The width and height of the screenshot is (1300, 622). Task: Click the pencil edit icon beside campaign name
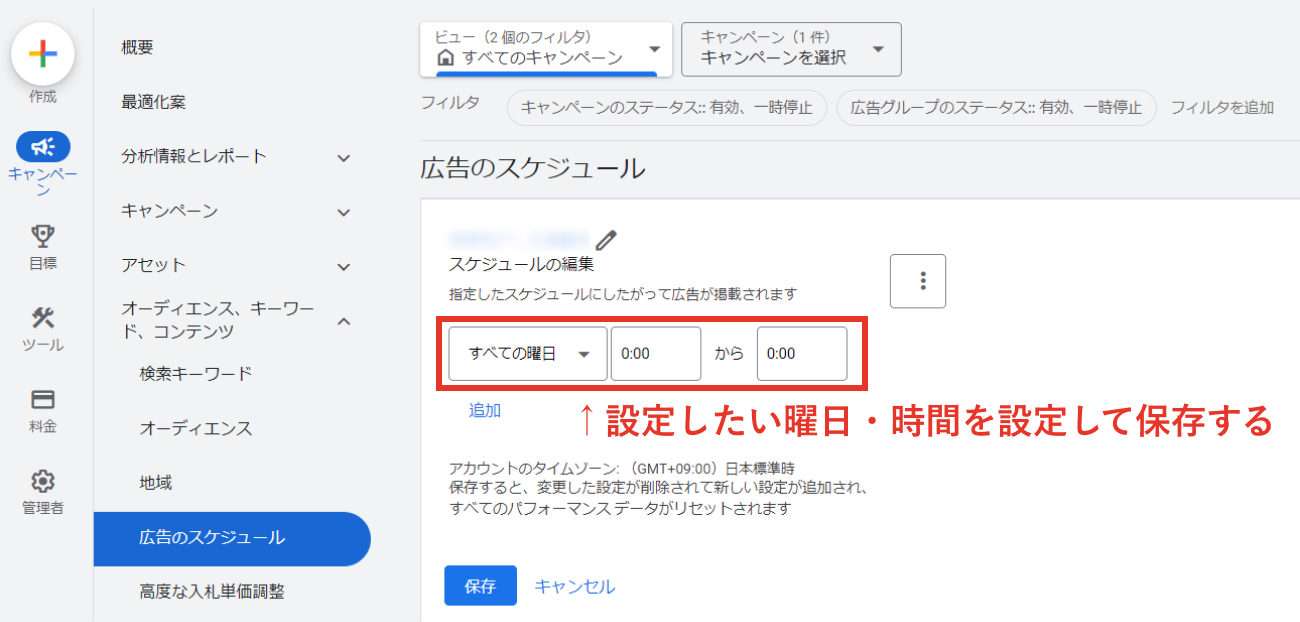(606, 240)
